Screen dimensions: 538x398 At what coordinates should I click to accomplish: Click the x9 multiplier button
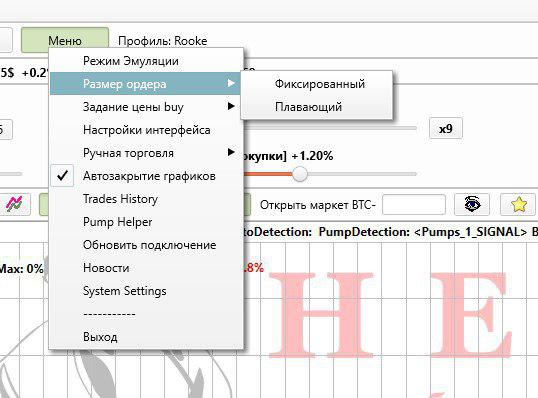446,129
